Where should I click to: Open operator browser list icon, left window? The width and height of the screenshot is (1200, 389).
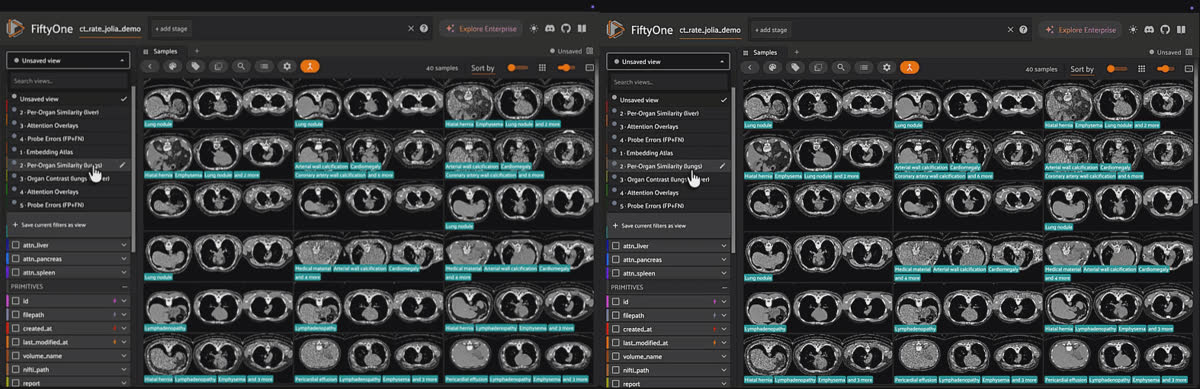(x=265, y=67)
